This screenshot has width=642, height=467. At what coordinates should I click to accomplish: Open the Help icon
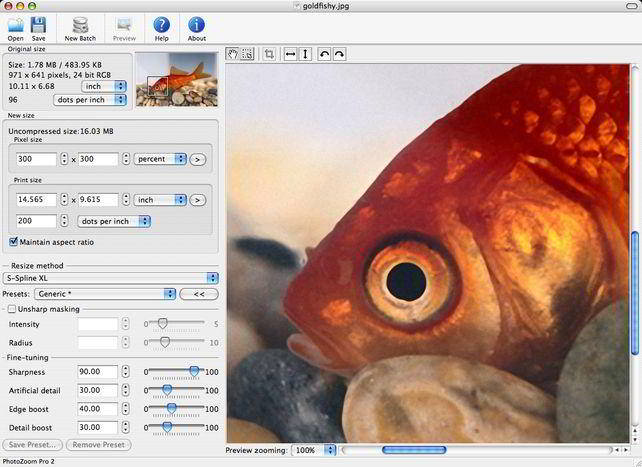point(161,25)
